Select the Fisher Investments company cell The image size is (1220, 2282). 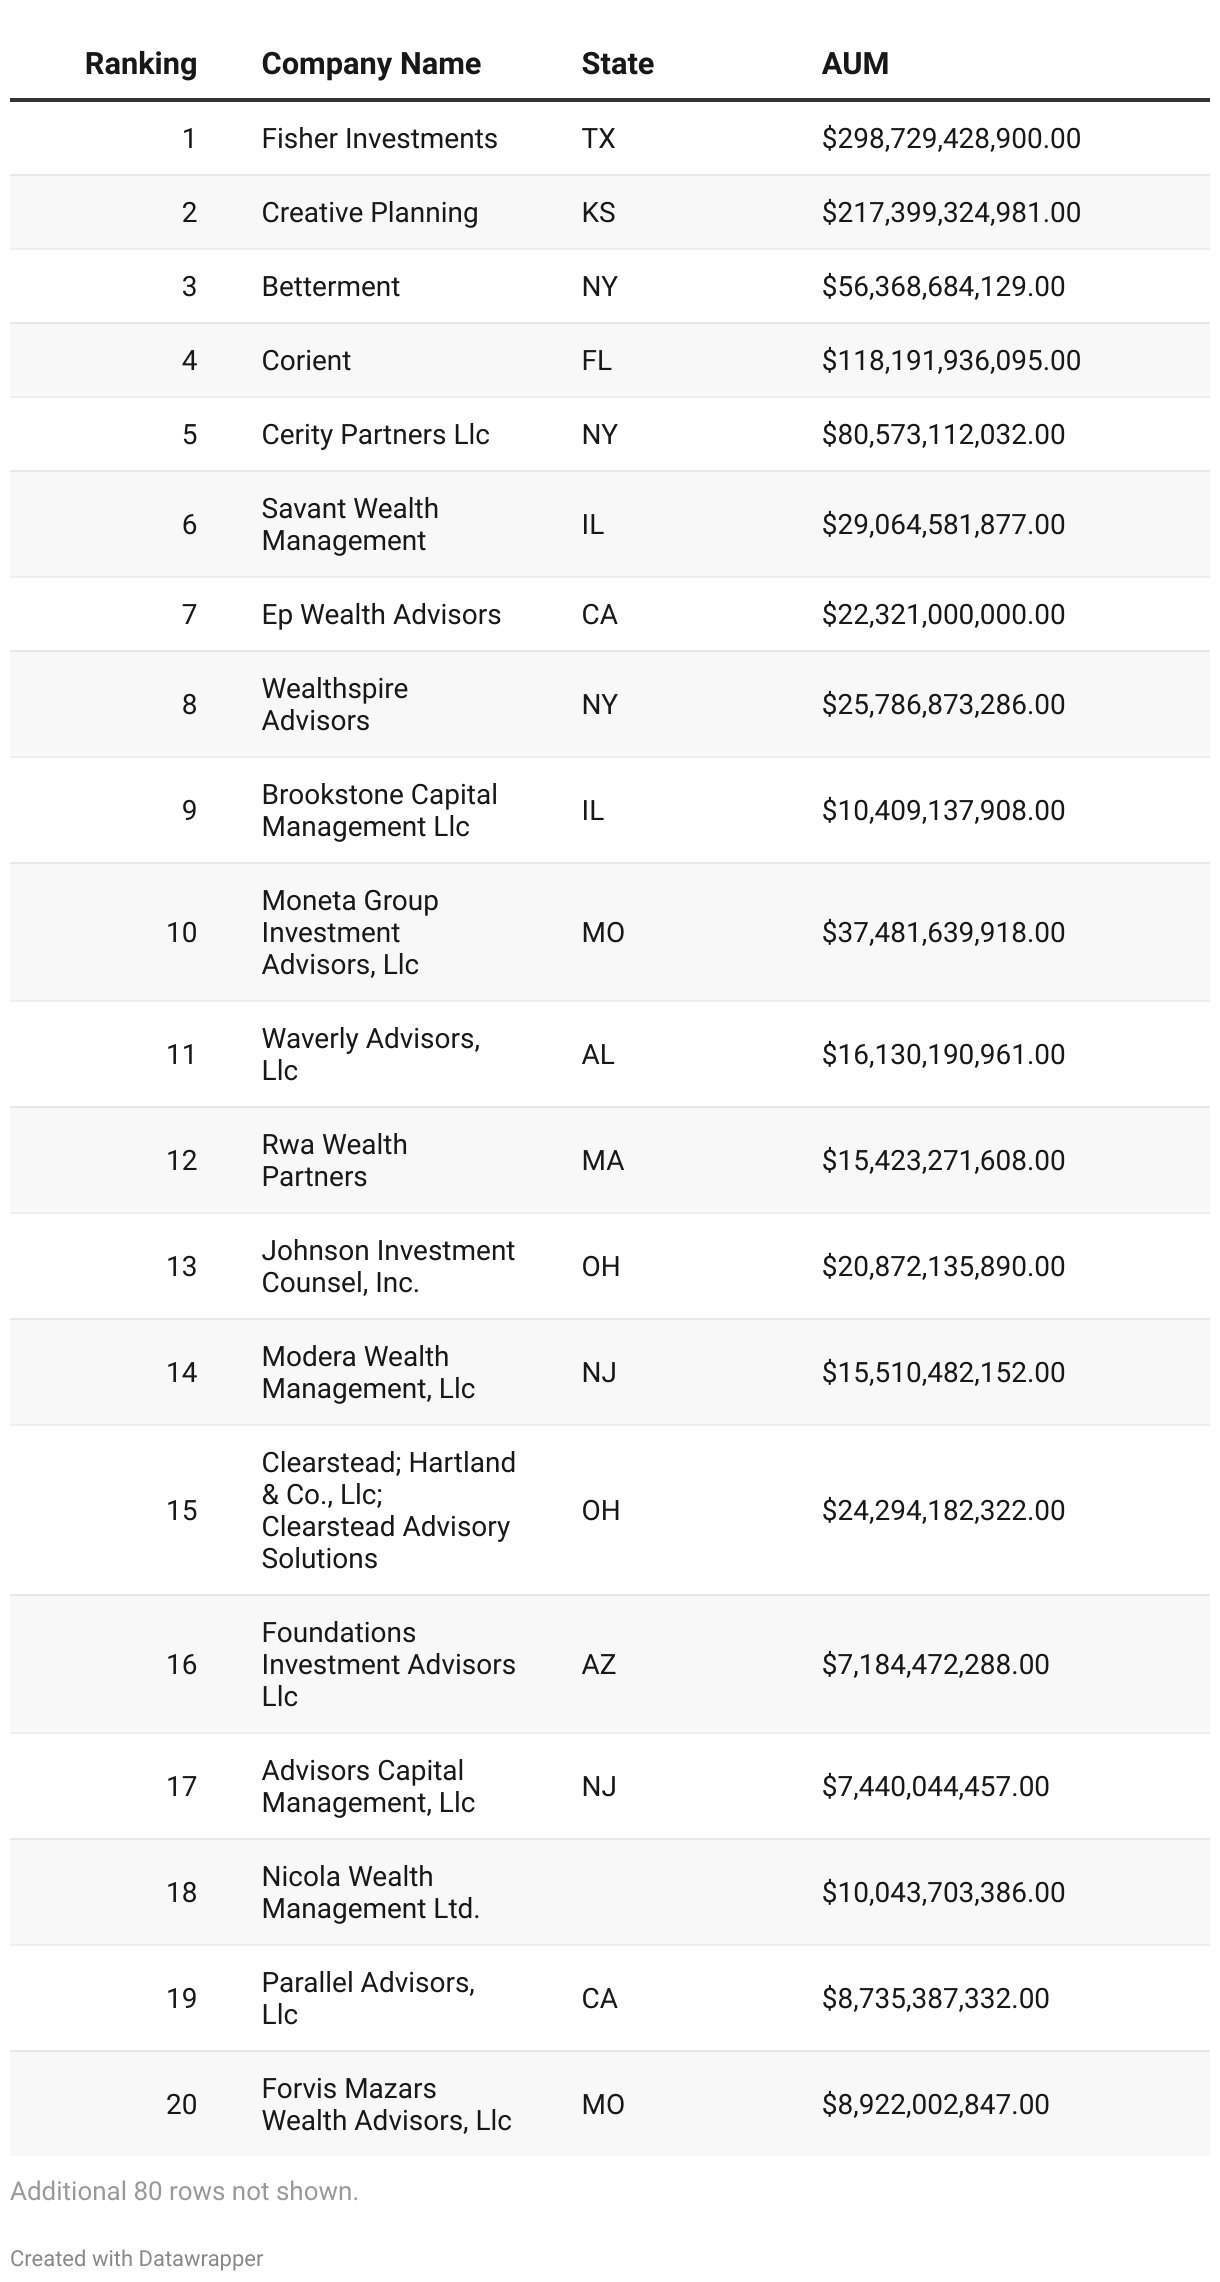point(379,138)
